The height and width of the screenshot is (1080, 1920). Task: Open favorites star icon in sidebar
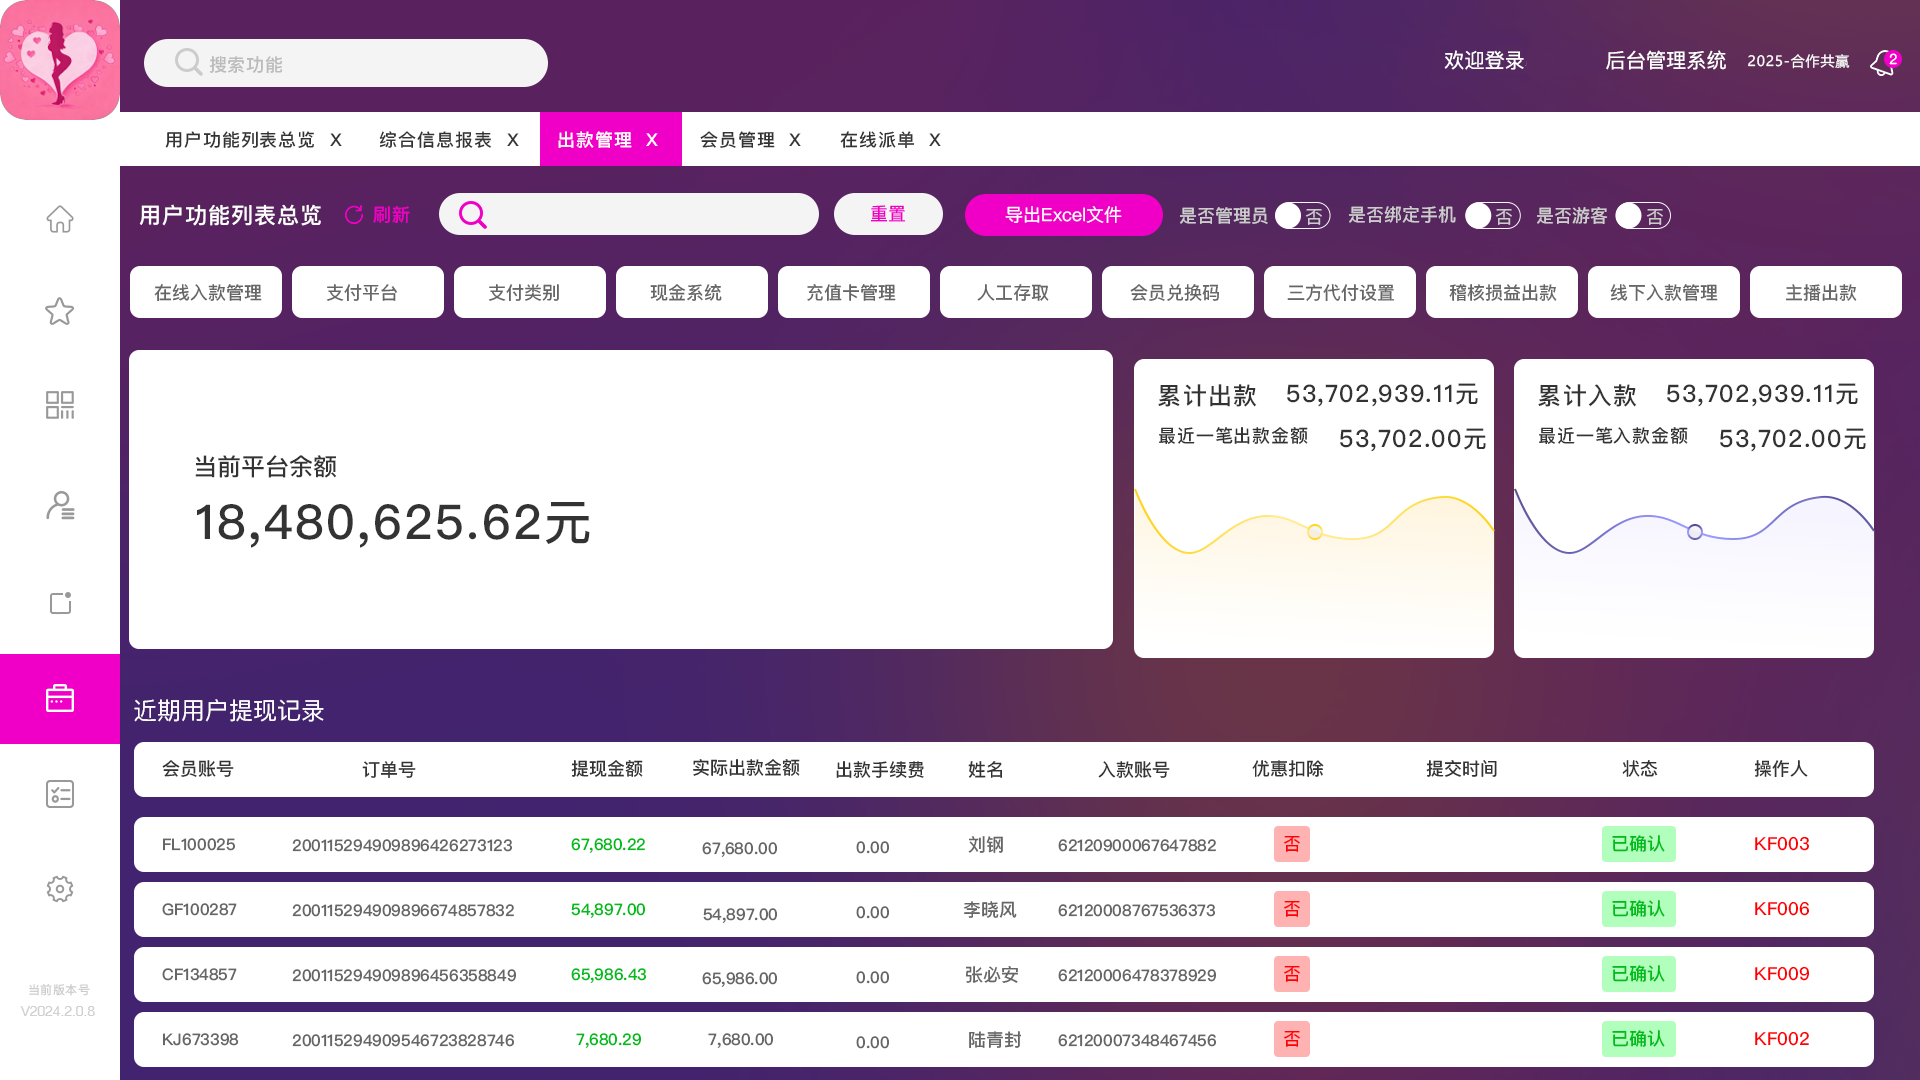pyautogui.click(x=60, y=311)
